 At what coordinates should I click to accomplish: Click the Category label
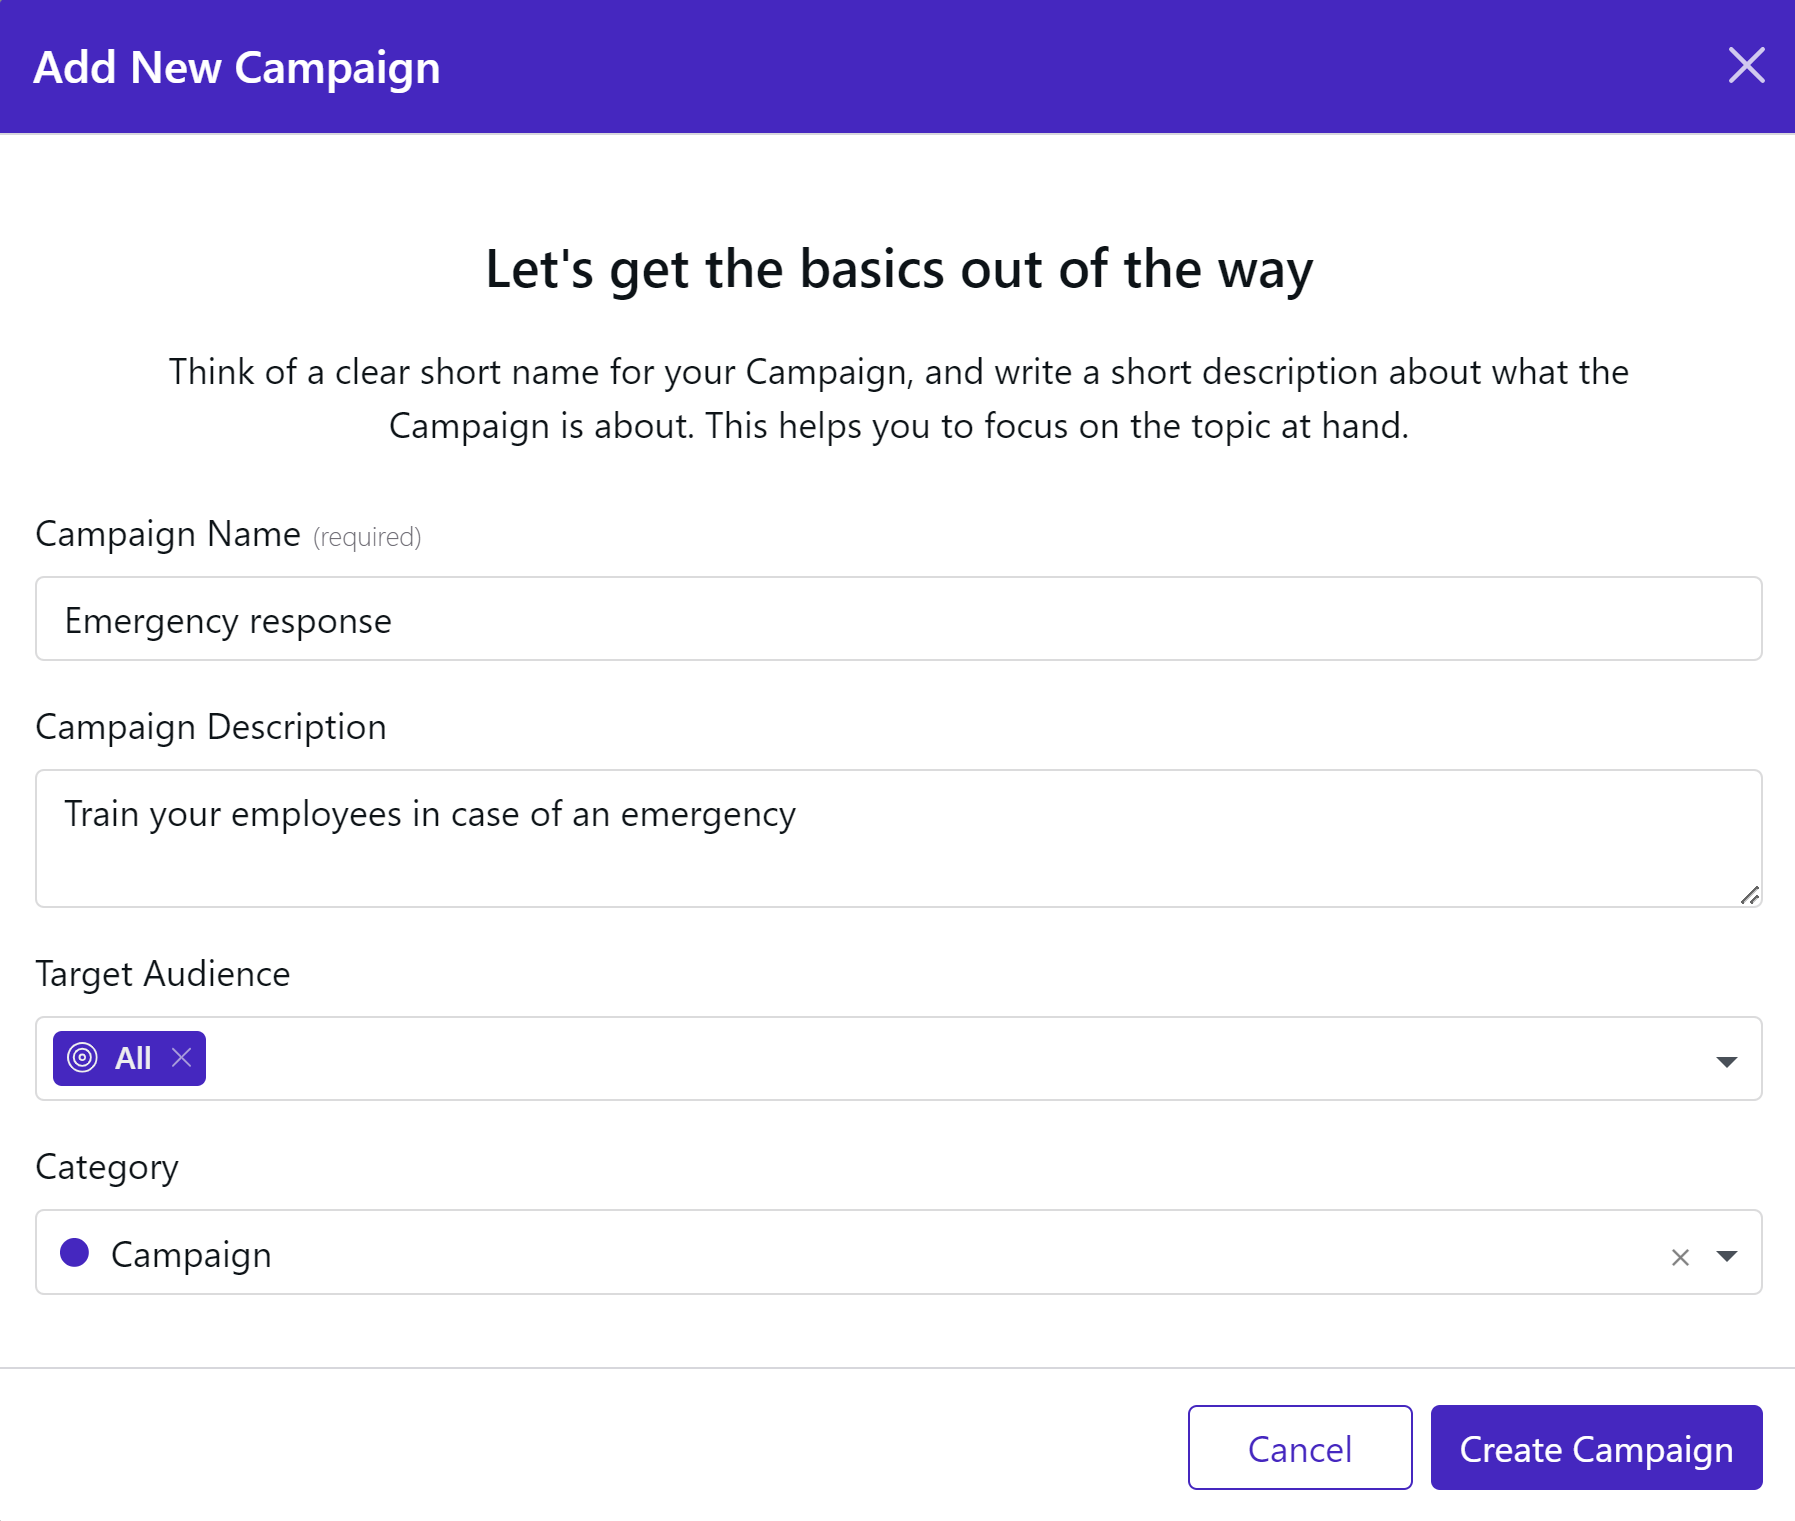[x=107, y=1167]
